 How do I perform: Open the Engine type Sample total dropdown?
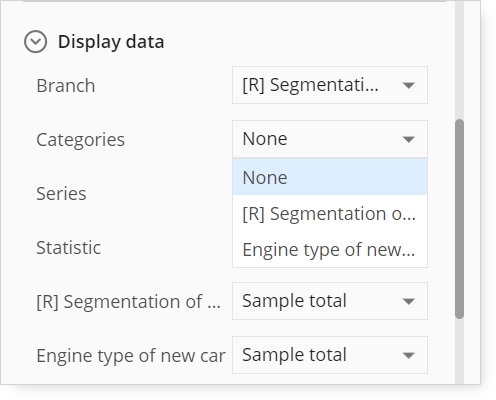tap(330, 355)
